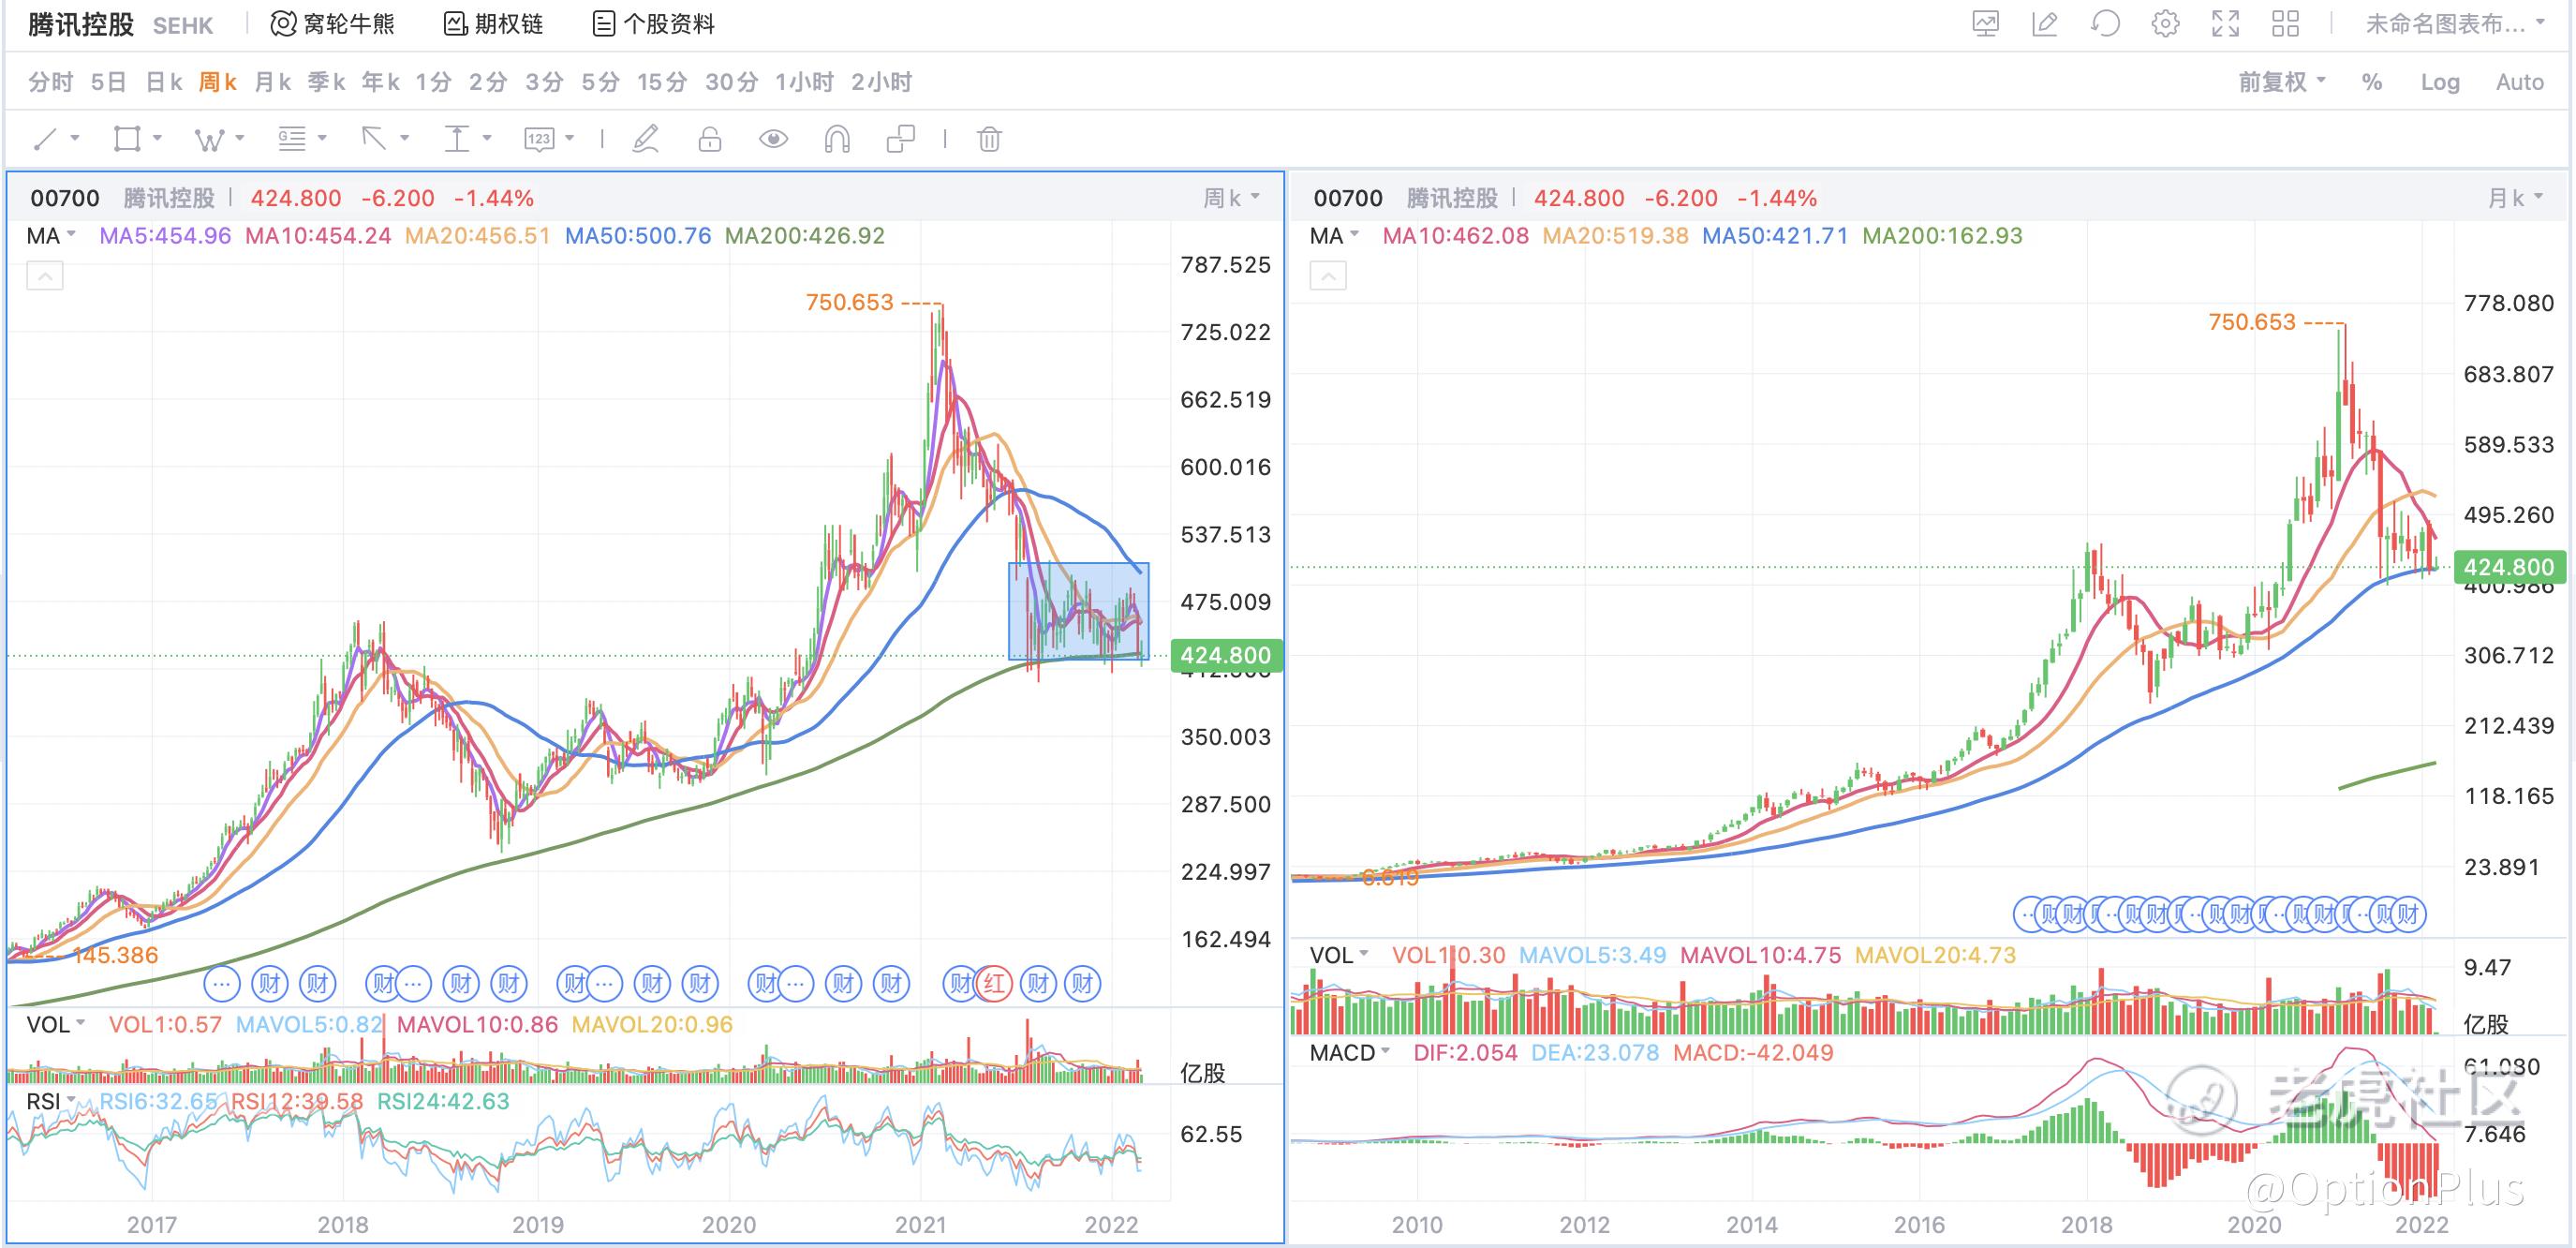Switch to 5日 five-day view
The image size is (2576, 1248).
(108, 82)
